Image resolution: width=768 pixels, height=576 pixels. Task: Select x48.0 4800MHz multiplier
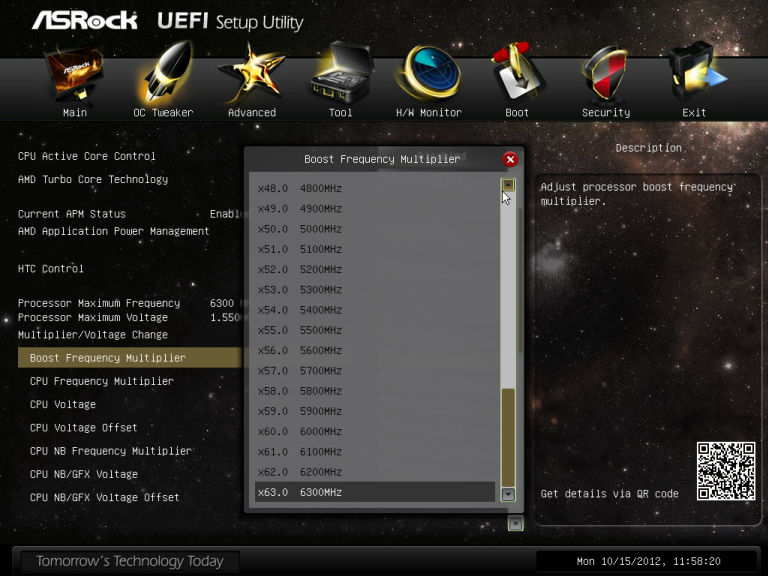pyautogui.click(x=375, y=189)
